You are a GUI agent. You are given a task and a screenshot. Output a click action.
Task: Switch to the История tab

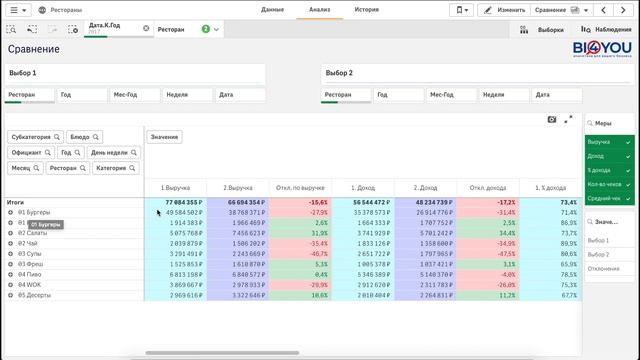(367, 9)
